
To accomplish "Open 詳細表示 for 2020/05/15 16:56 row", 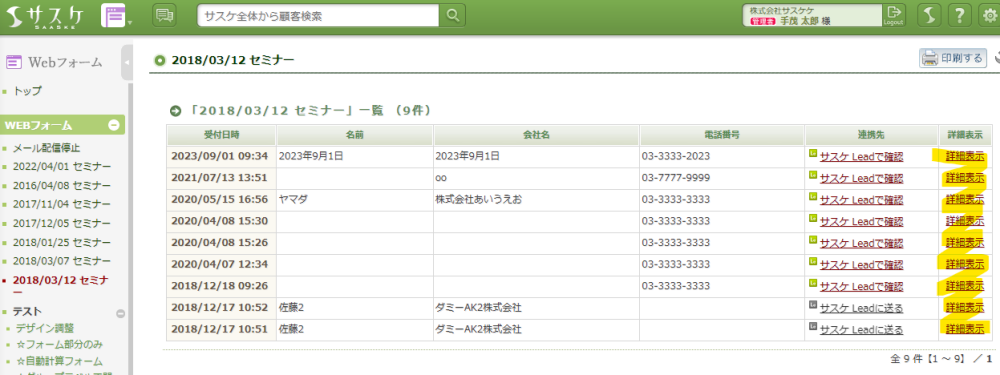I will [964, 200].
